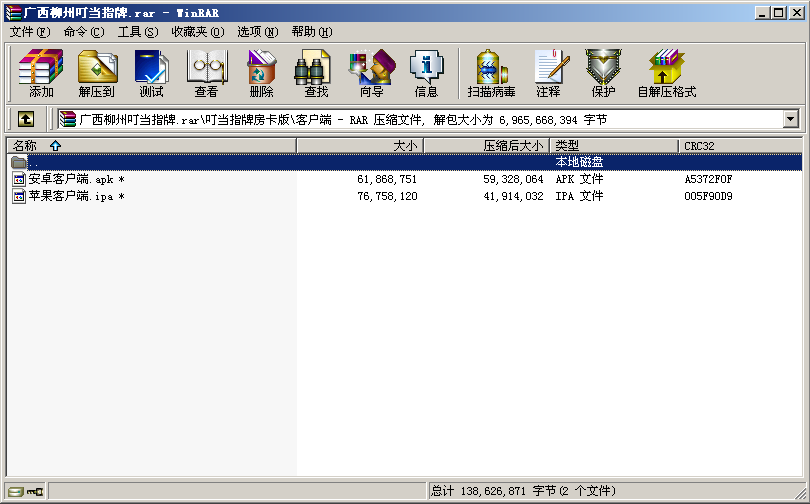Launch the 向导 (Wizard) tool

[371, 73]
